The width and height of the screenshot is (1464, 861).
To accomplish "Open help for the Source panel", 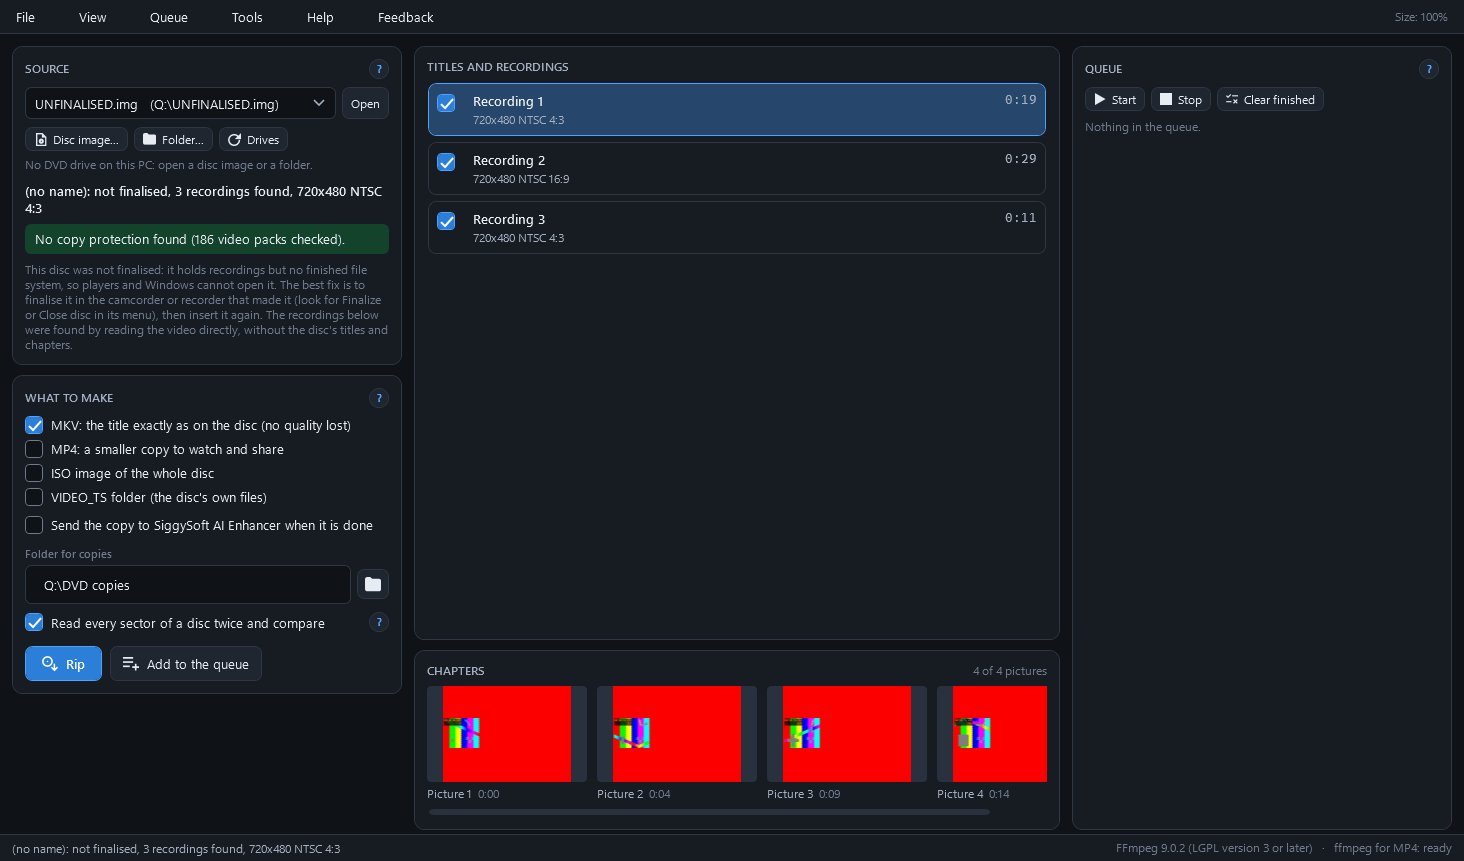I will [x=379, y=69].
